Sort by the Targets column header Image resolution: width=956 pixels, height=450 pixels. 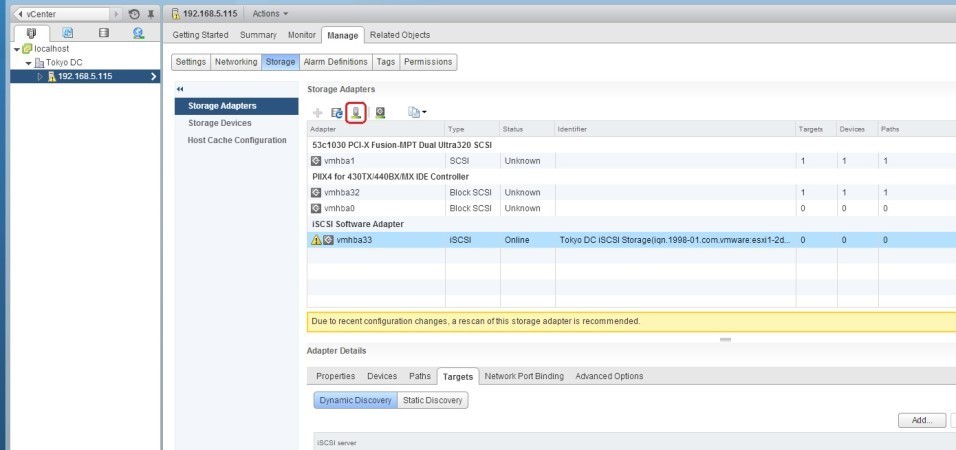click(x=816, y=129)
